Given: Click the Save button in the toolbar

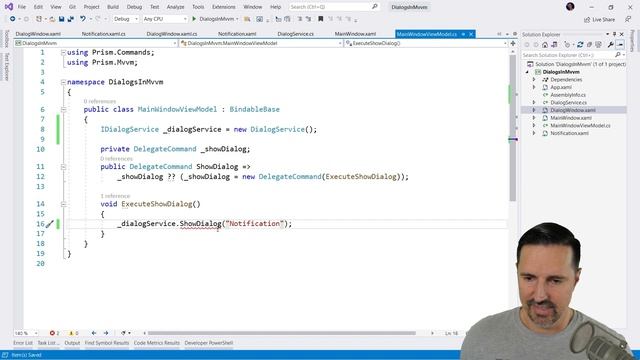Looking at the screenshot, I should [62, 19].
